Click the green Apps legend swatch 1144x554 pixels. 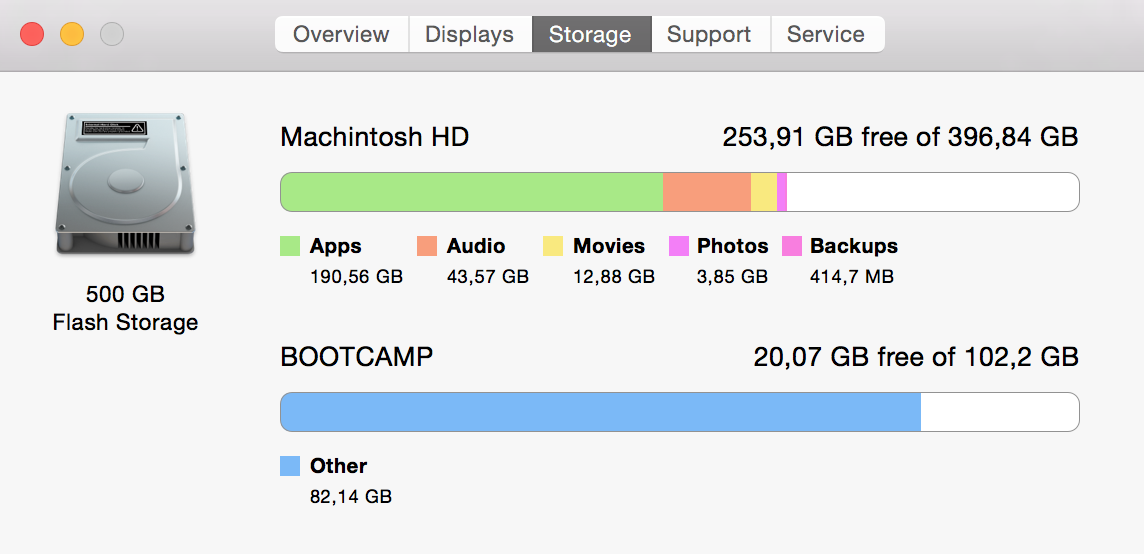tap(290, 246)
